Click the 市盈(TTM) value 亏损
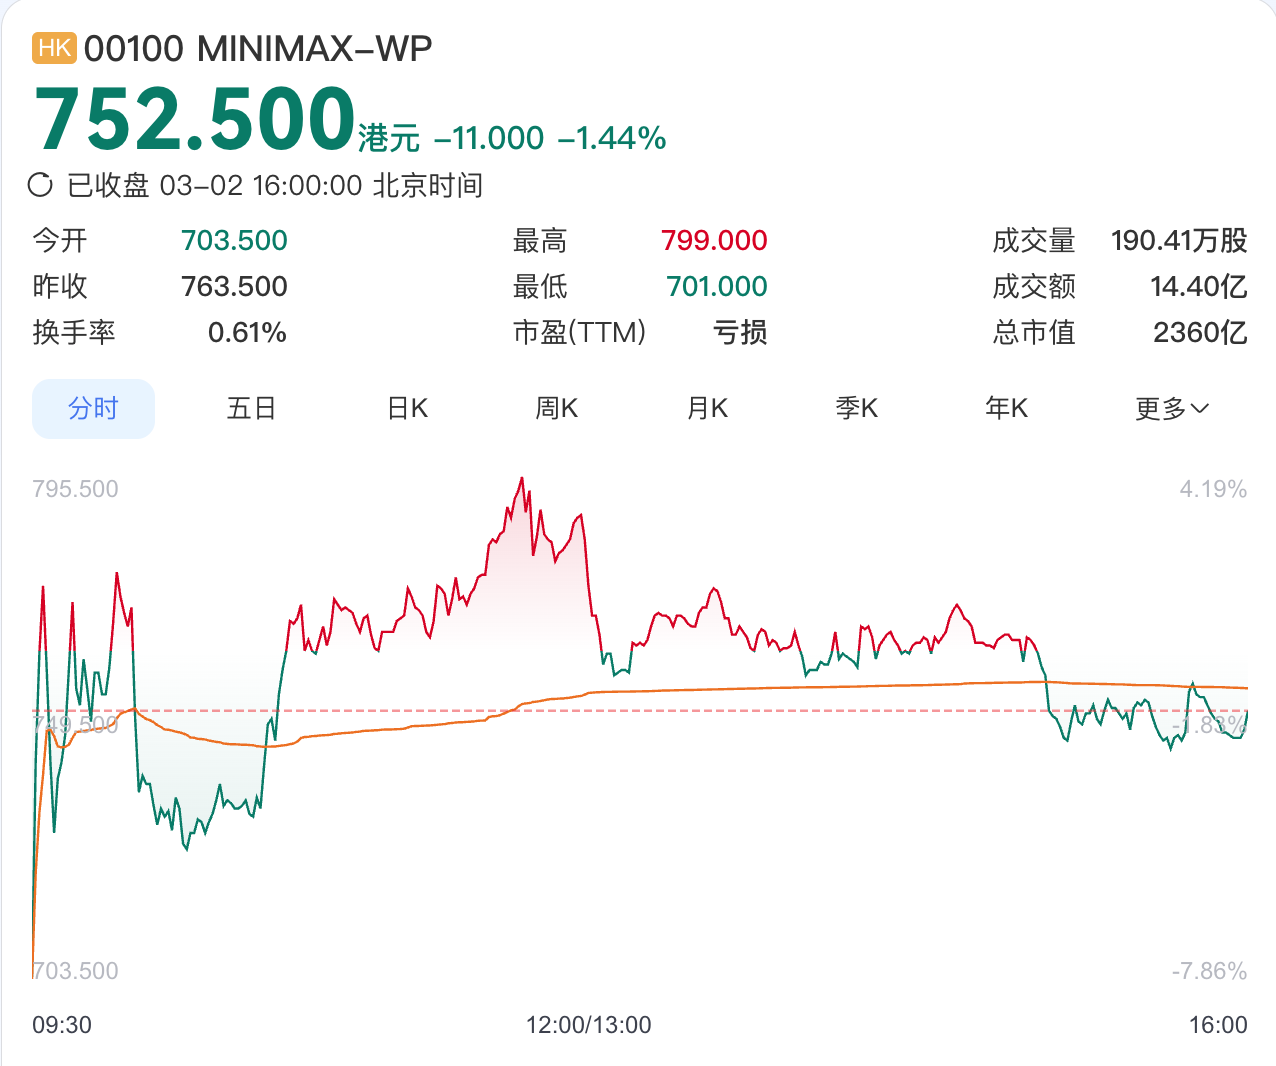This screenshot has height=1066, width=1276. (740, 332)
